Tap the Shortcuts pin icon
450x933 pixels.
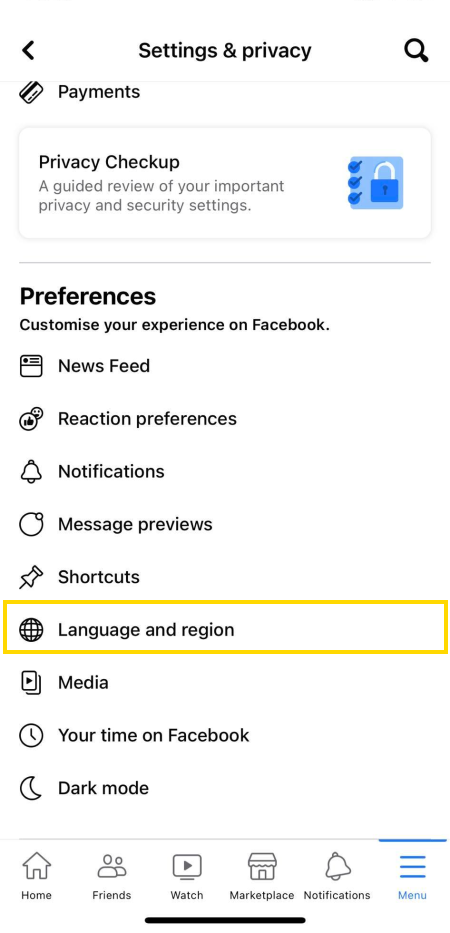pos(31,577)
